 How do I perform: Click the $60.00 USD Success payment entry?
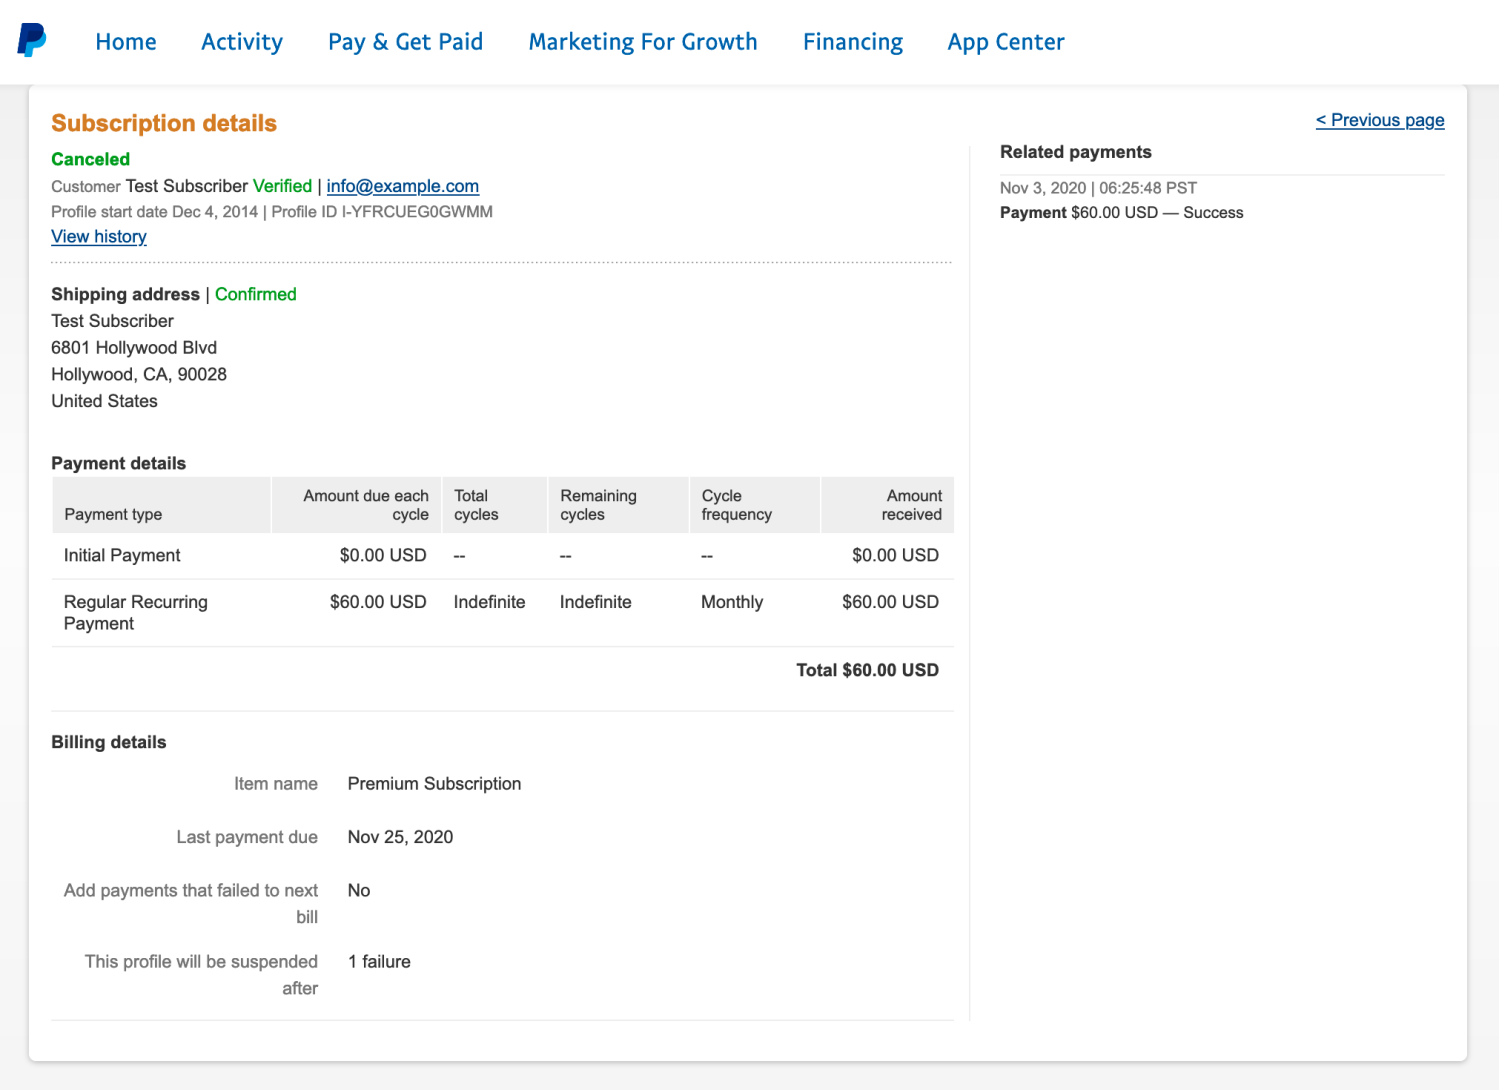pos(1120,212)
